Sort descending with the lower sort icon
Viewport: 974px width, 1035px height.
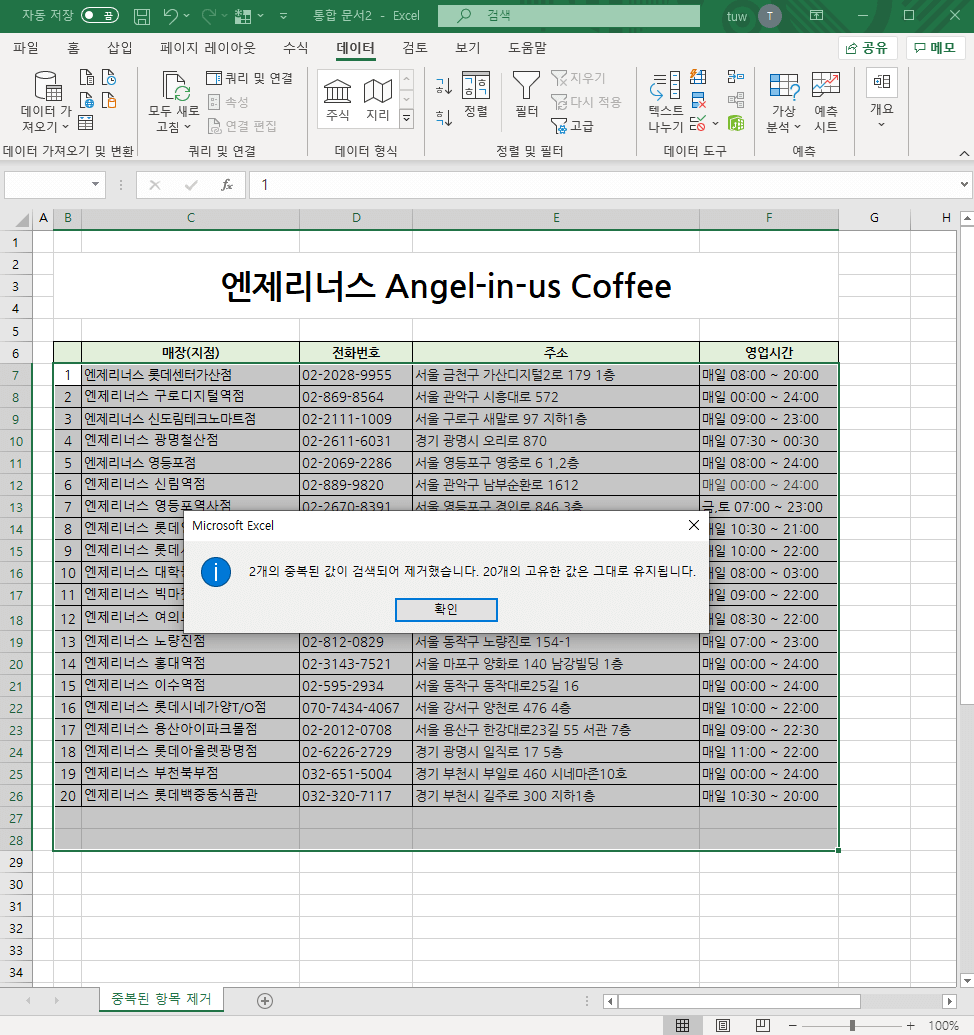pyautogui.click(x=444, y=117)
